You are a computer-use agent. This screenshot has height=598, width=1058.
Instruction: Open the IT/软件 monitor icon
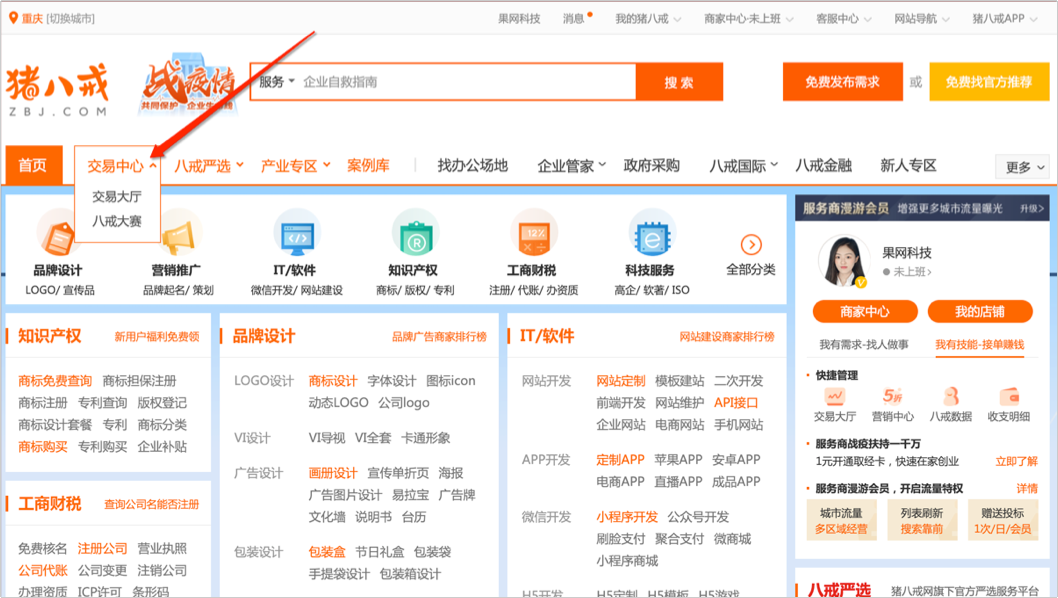[x=297, y=234]
